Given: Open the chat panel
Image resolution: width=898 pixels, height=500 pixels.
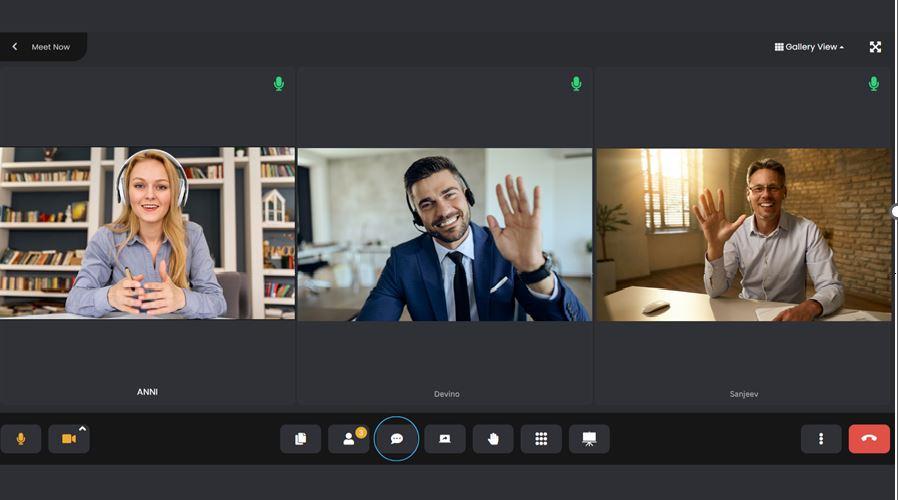Looking at the screenshot, I should coord(397,439).
